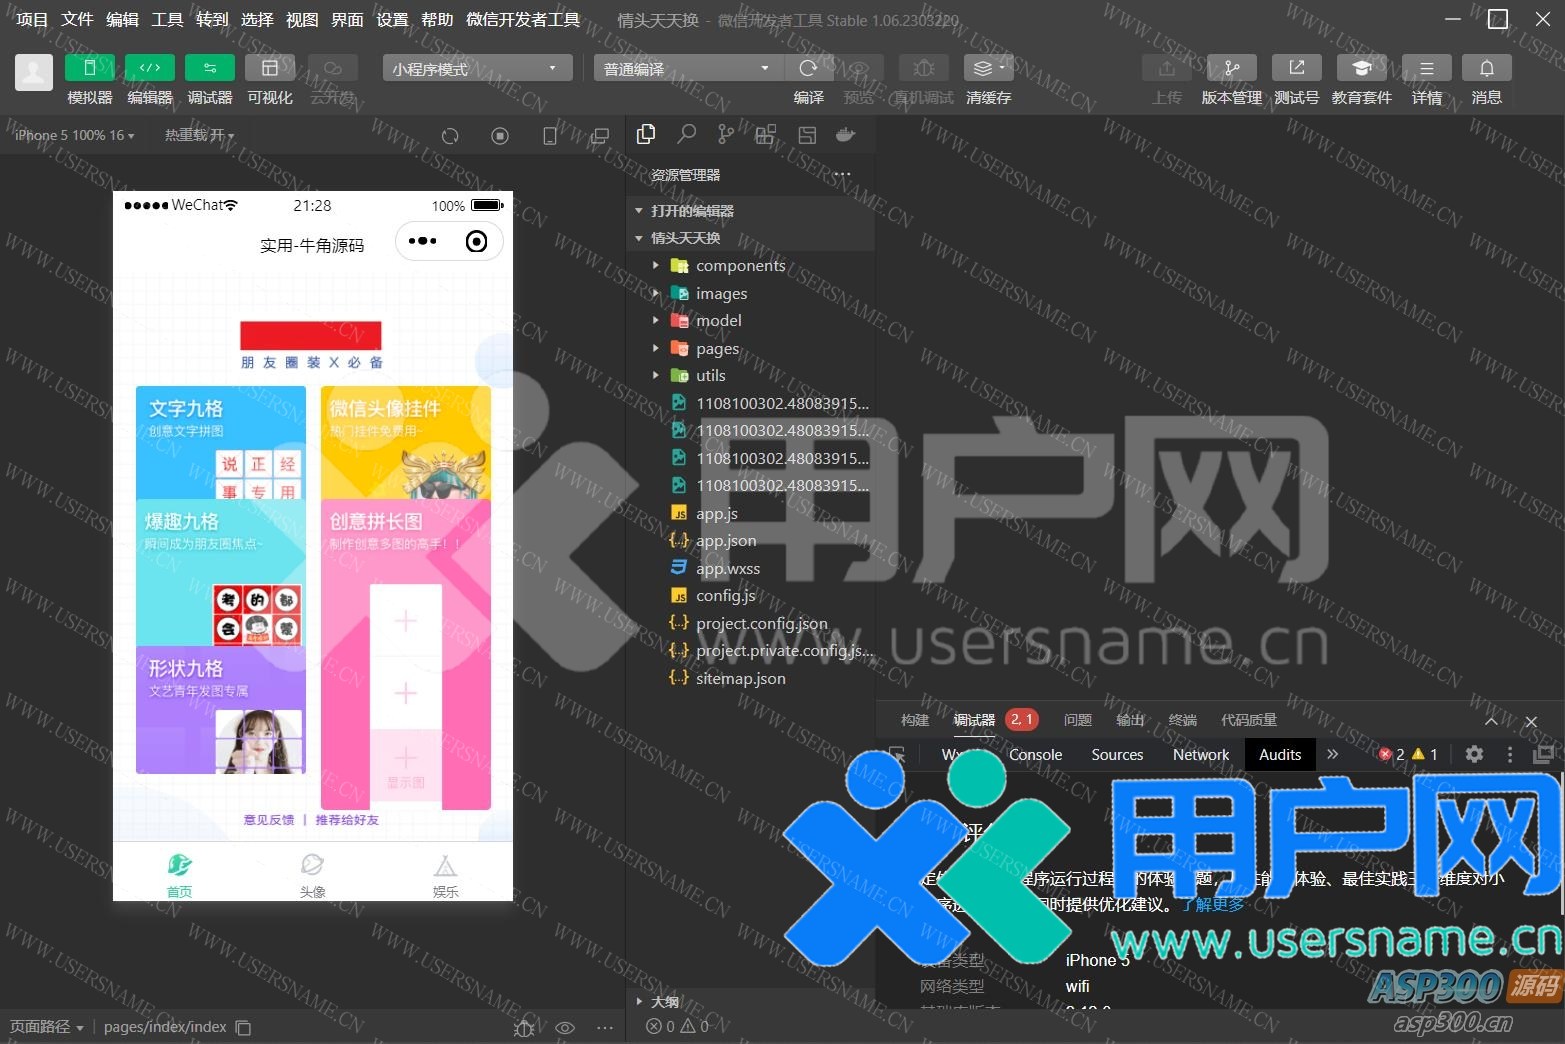
Task: Open version management icon
Action: click(x=1231, y=68)
